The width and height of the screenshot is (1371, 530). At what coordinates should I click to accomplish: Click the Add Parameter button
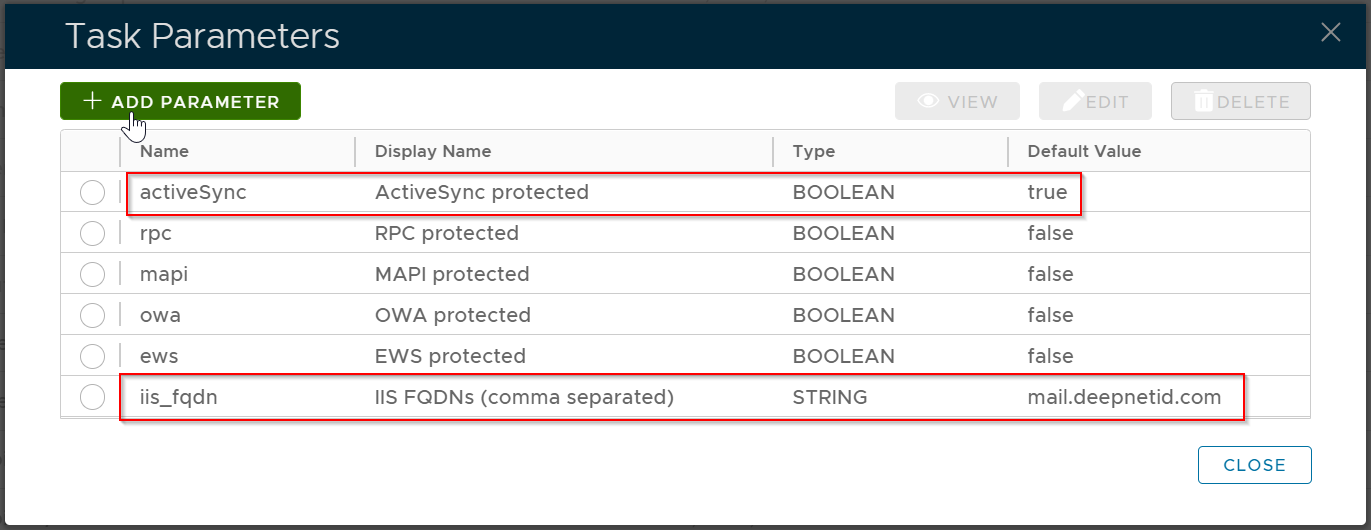[180, 101]
